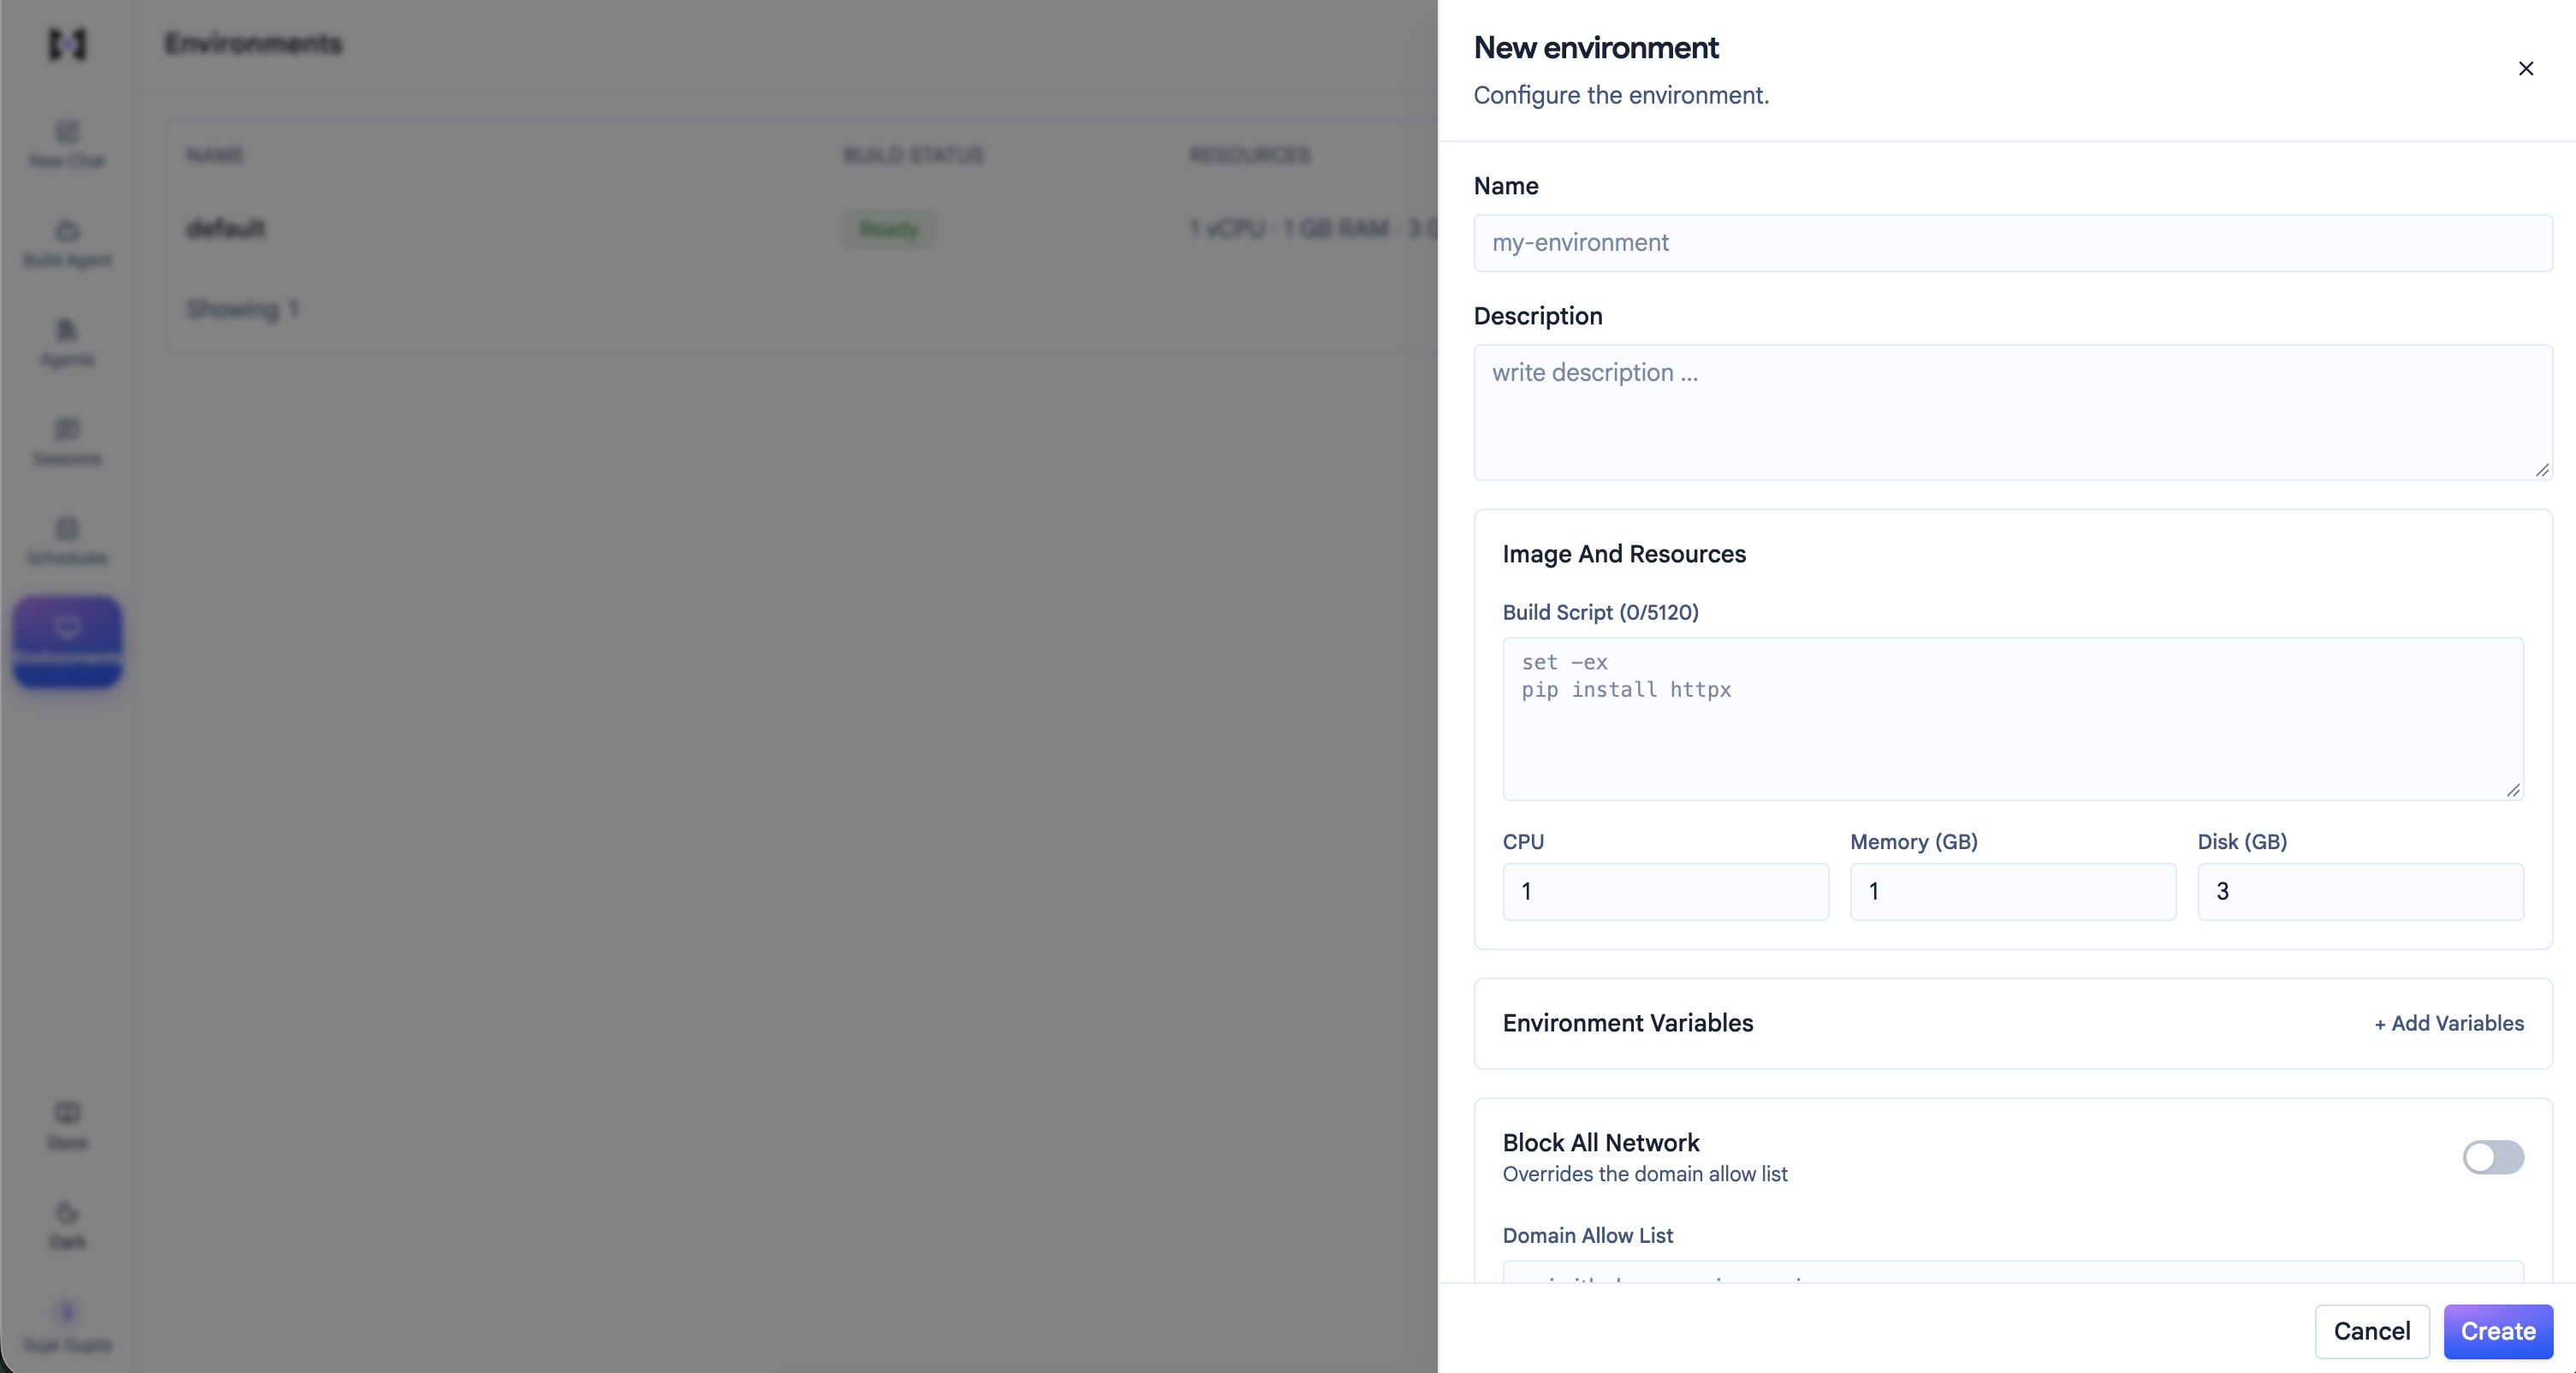Click the Description resize handle

(2542, 470)
